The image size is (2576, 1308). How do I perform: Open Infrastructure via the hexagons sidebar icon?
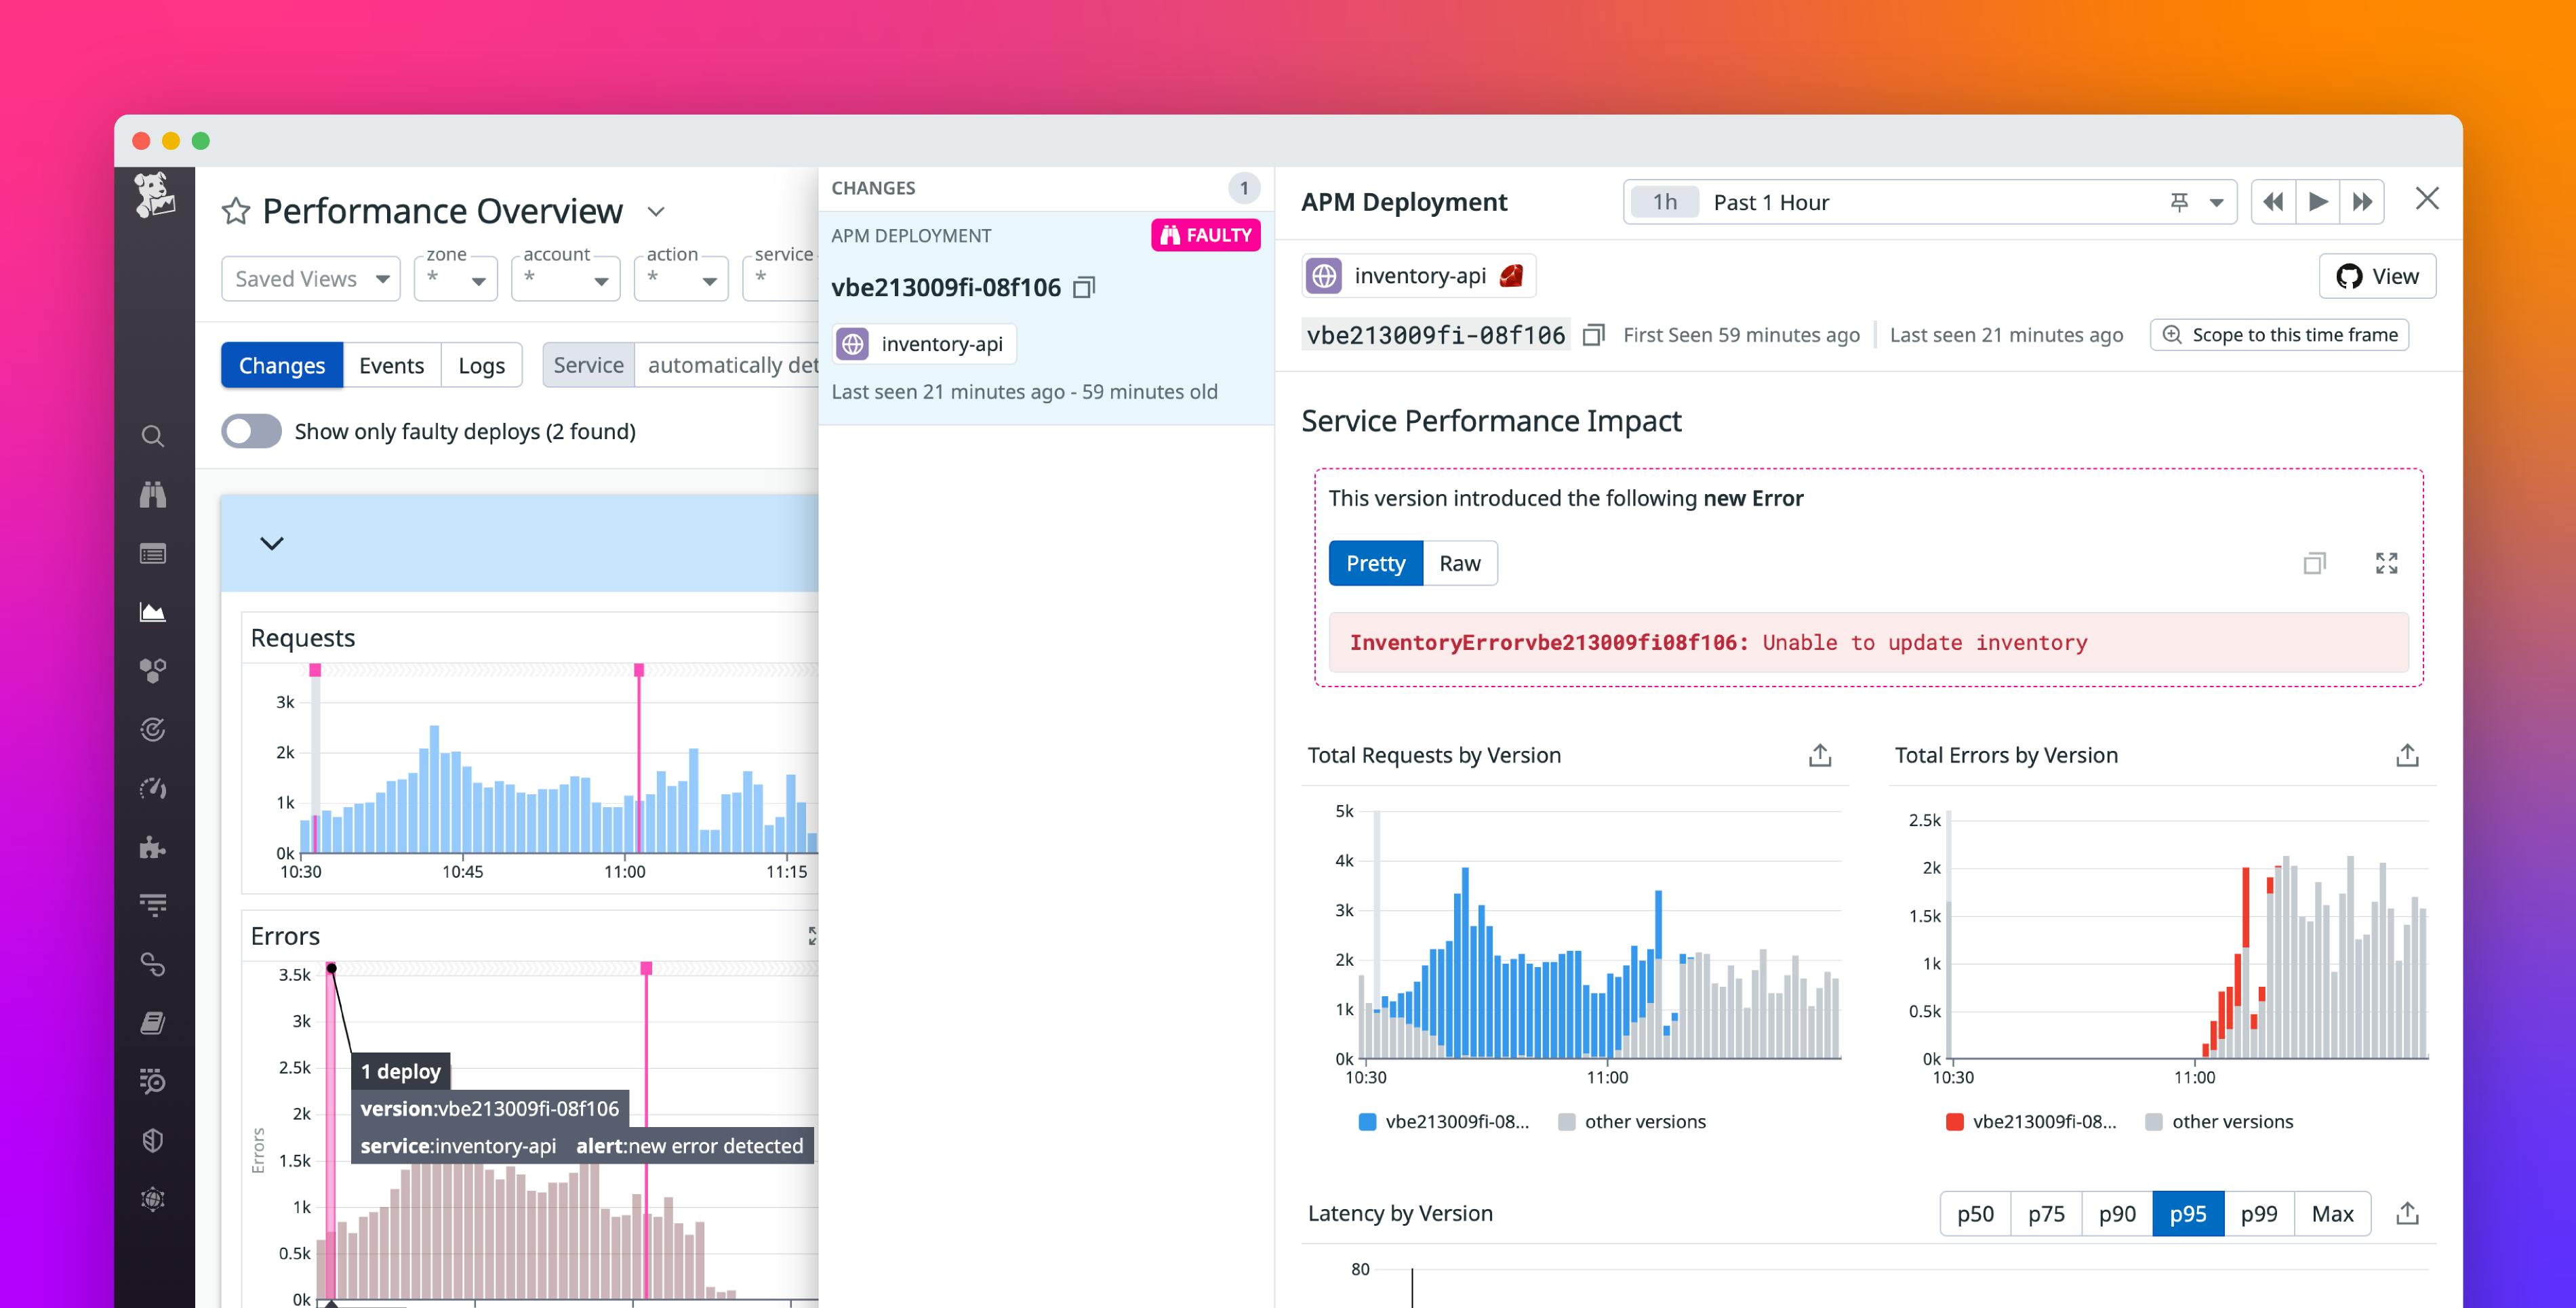point(152,670)
